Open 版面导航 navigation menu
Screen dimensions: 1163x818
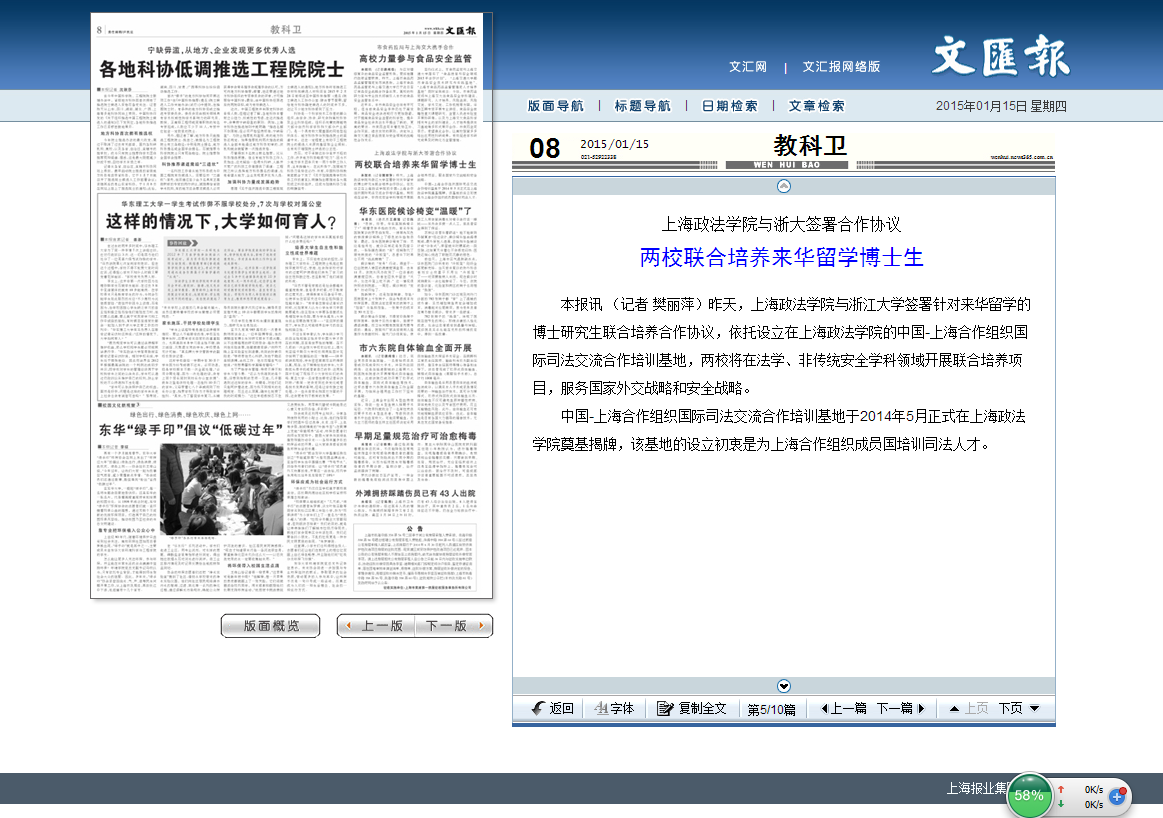tap(555, 106)
